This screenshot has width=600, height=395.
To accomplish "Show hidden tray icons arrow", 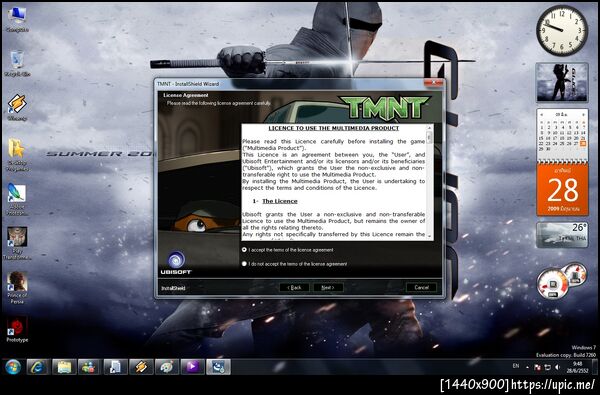I will pos(527,367).
